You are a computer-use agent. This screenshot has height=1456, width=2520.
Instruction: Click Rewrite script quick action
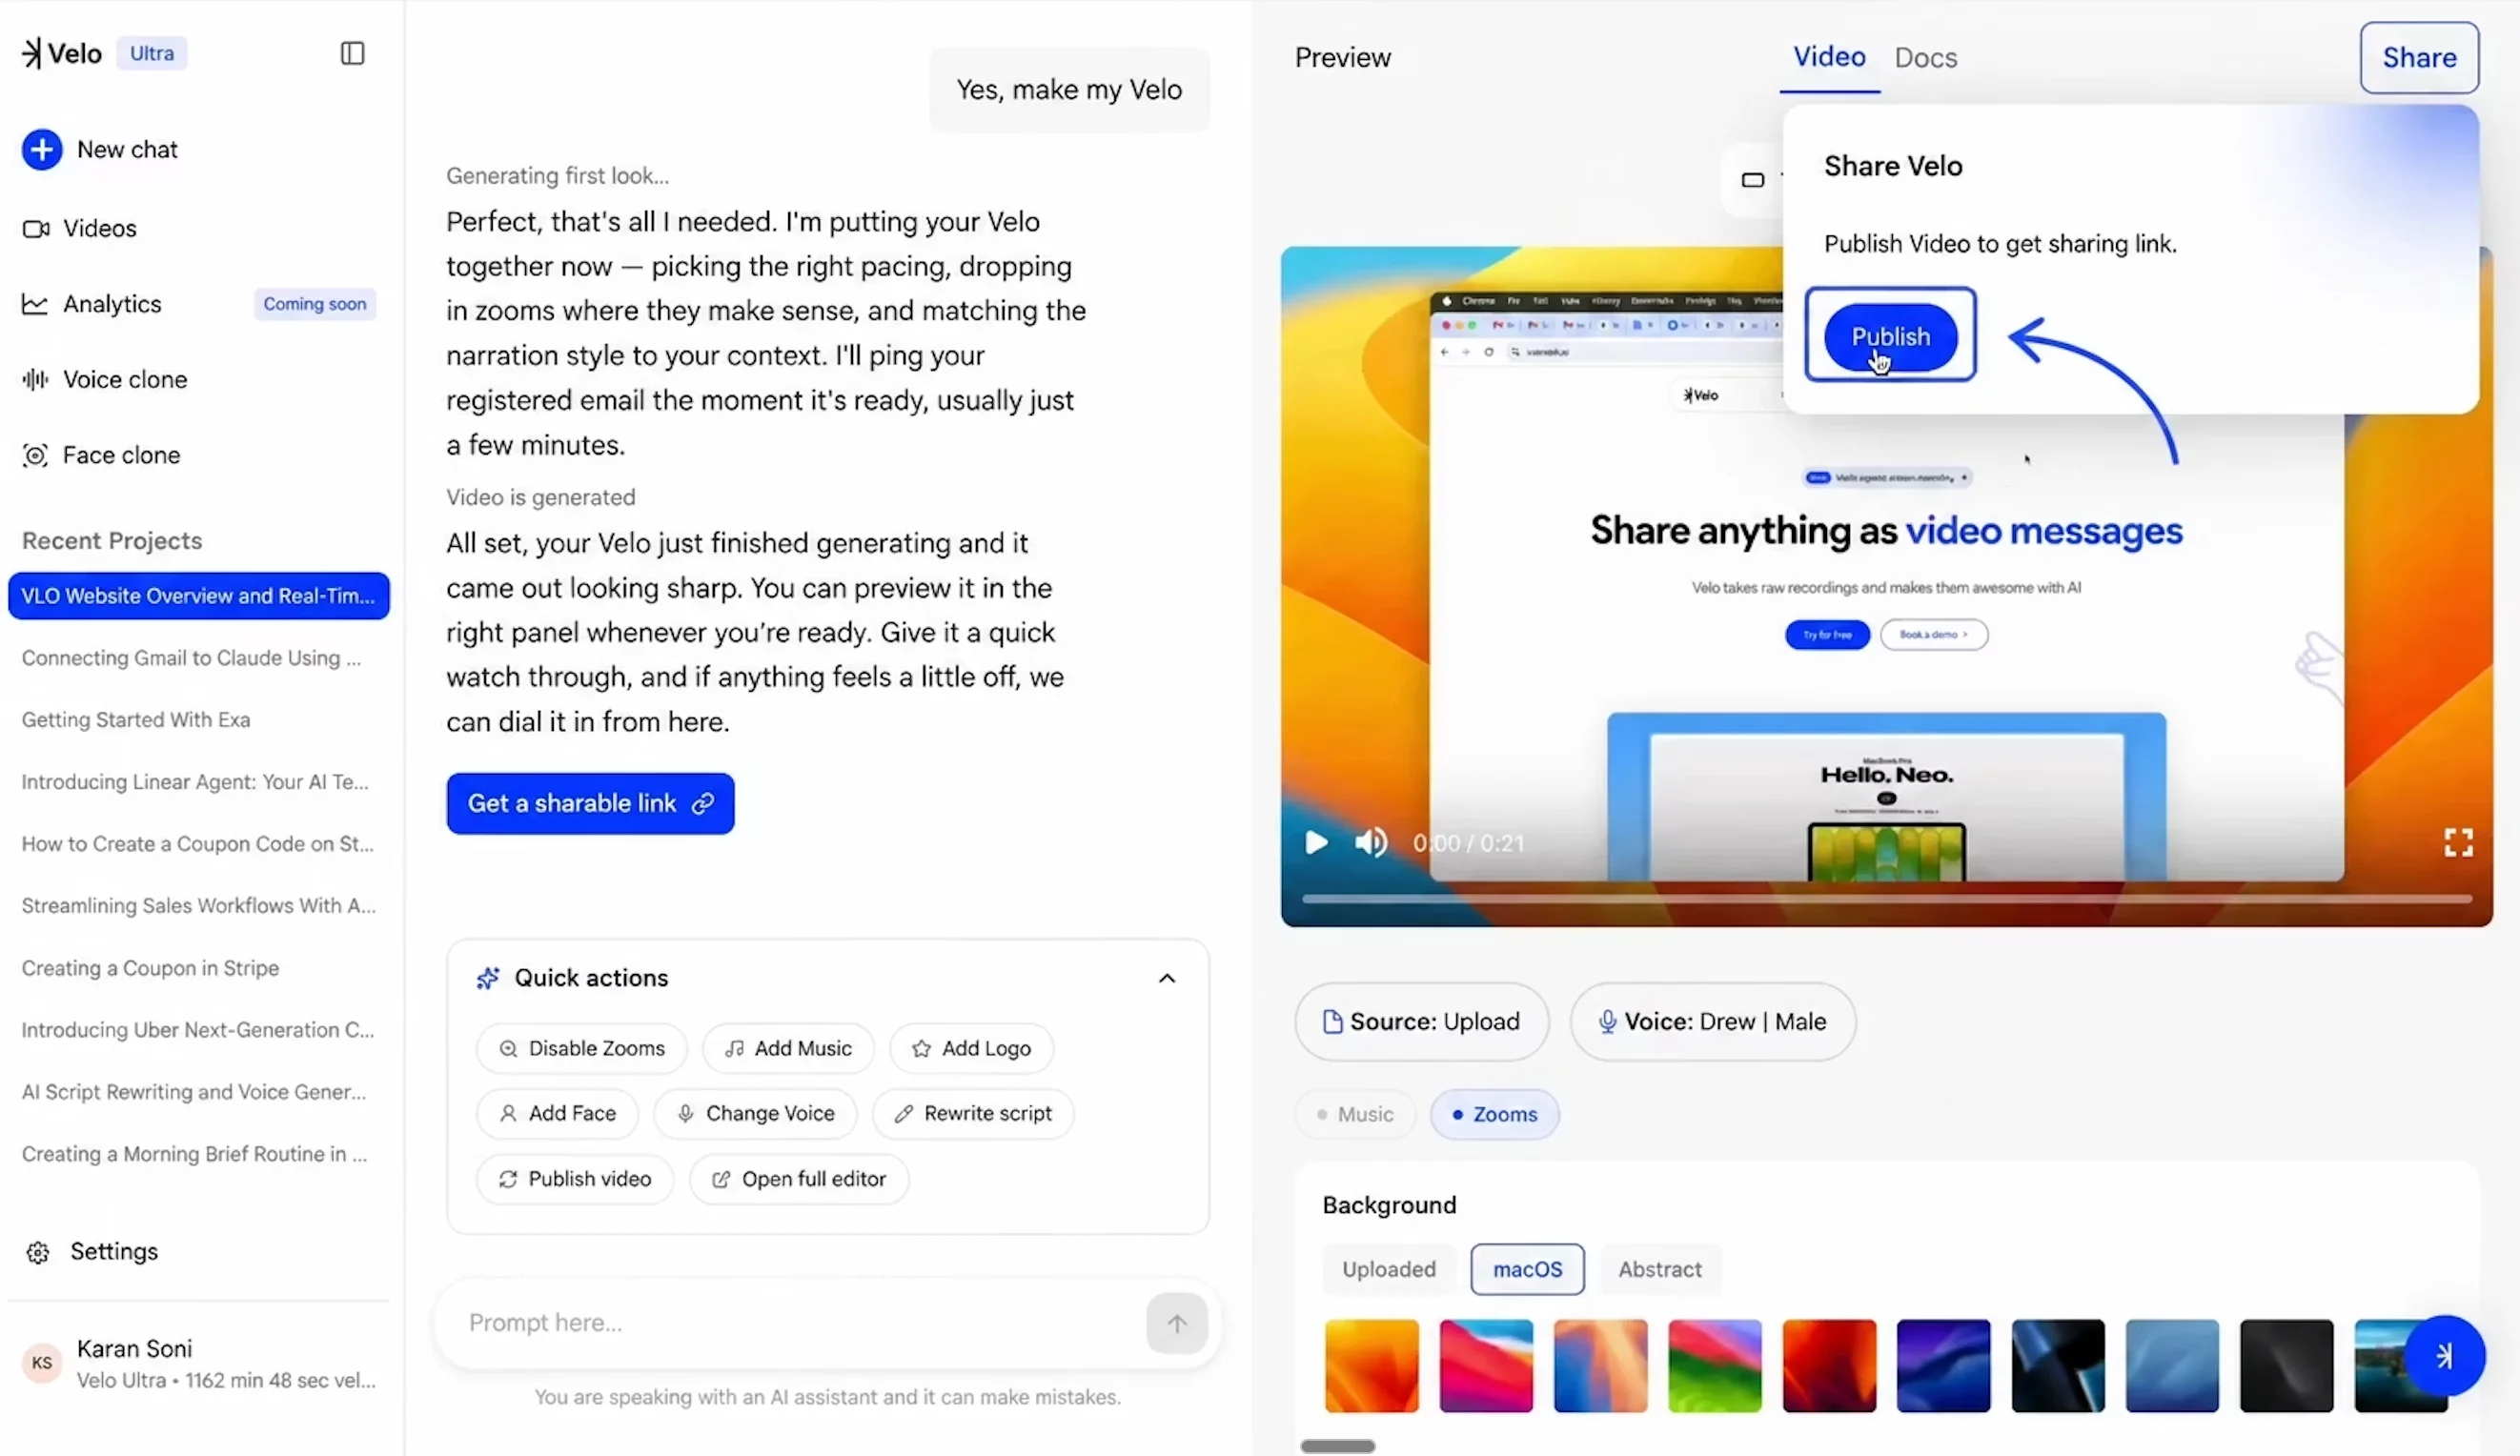(973, 1113)
